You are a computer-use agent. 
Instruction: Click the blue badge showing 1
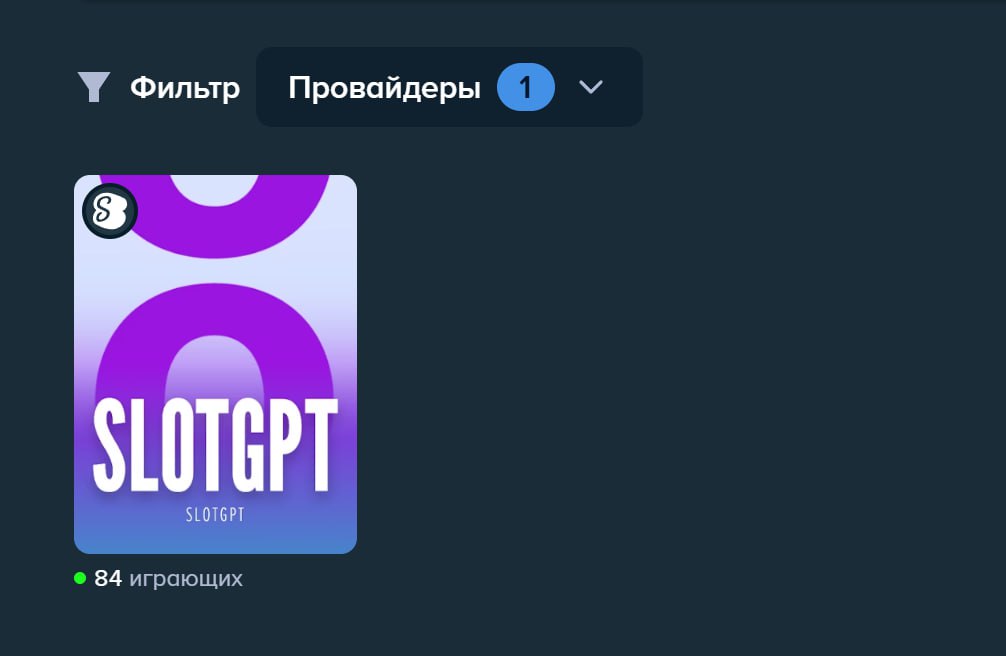pyautogui.click(x=525, y=87)
